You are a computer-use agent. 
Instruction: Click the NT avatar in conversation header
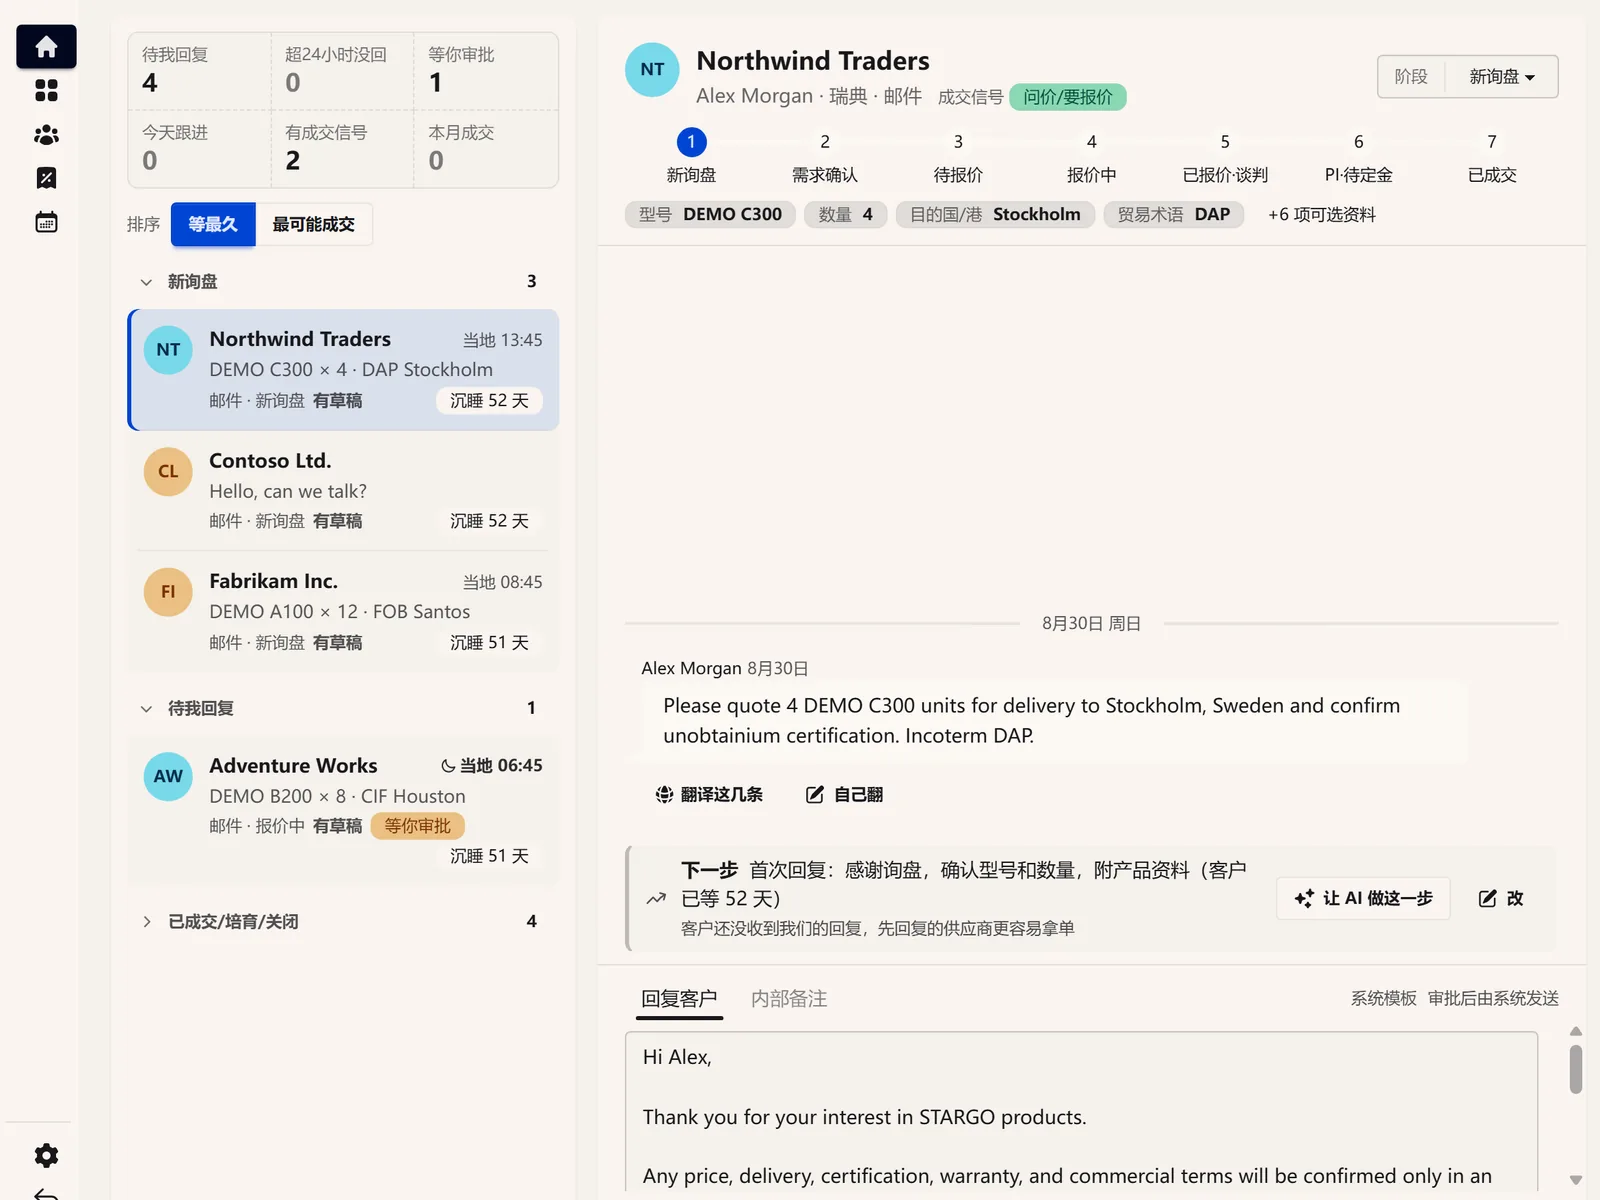[x=652, y=69]
